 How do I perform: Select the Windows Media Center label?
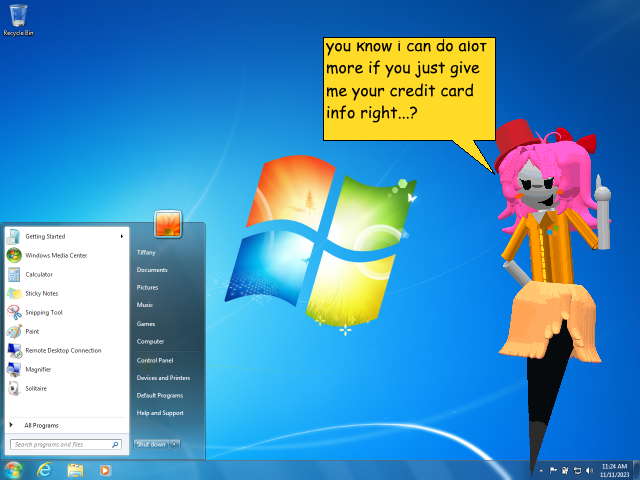[x=56, y=256]
